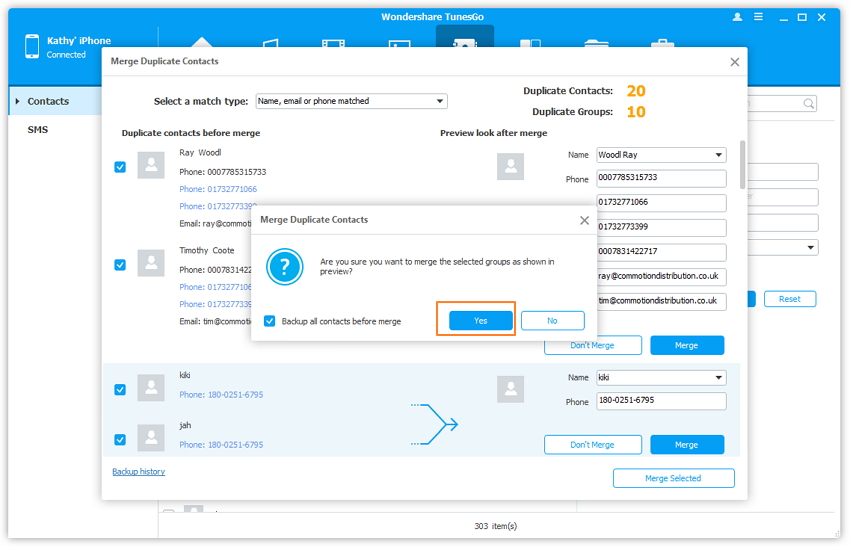Open the match type dropdown
850x547 pixels.
440,101
